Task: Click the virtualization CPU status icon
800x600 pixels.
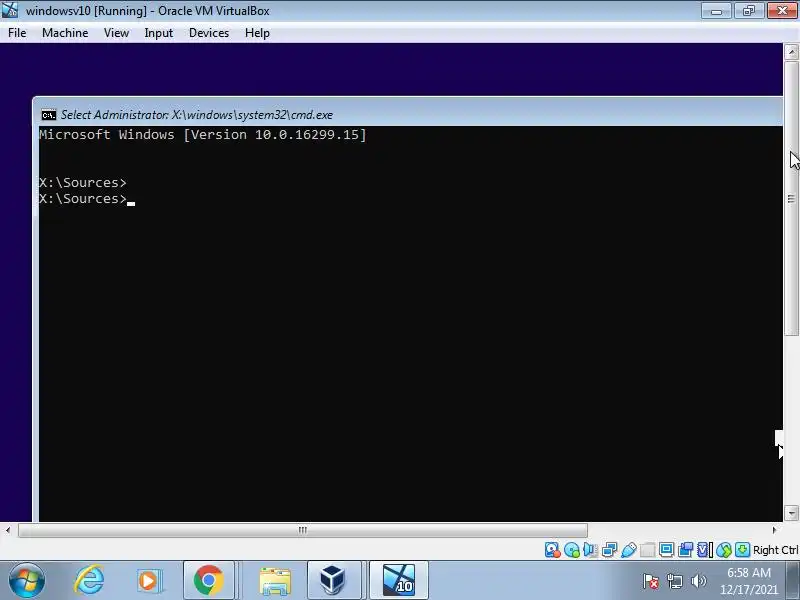Action: pos(704,549)
